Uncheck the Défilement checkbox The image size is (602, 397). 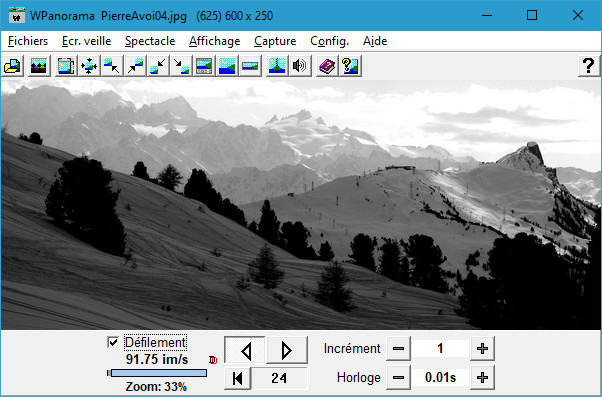pyautogui.click(x=113, y=342)
